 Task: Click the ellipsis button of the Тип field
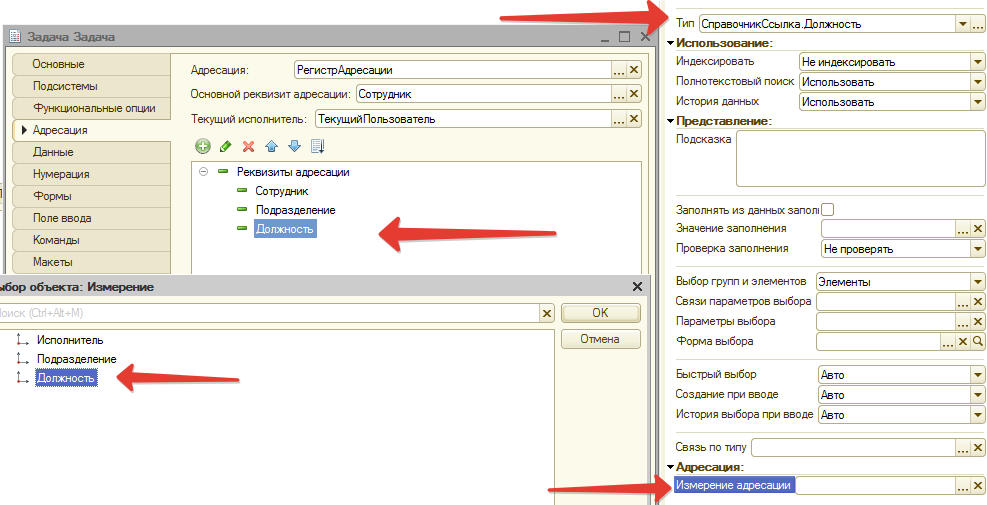point(978,25)
